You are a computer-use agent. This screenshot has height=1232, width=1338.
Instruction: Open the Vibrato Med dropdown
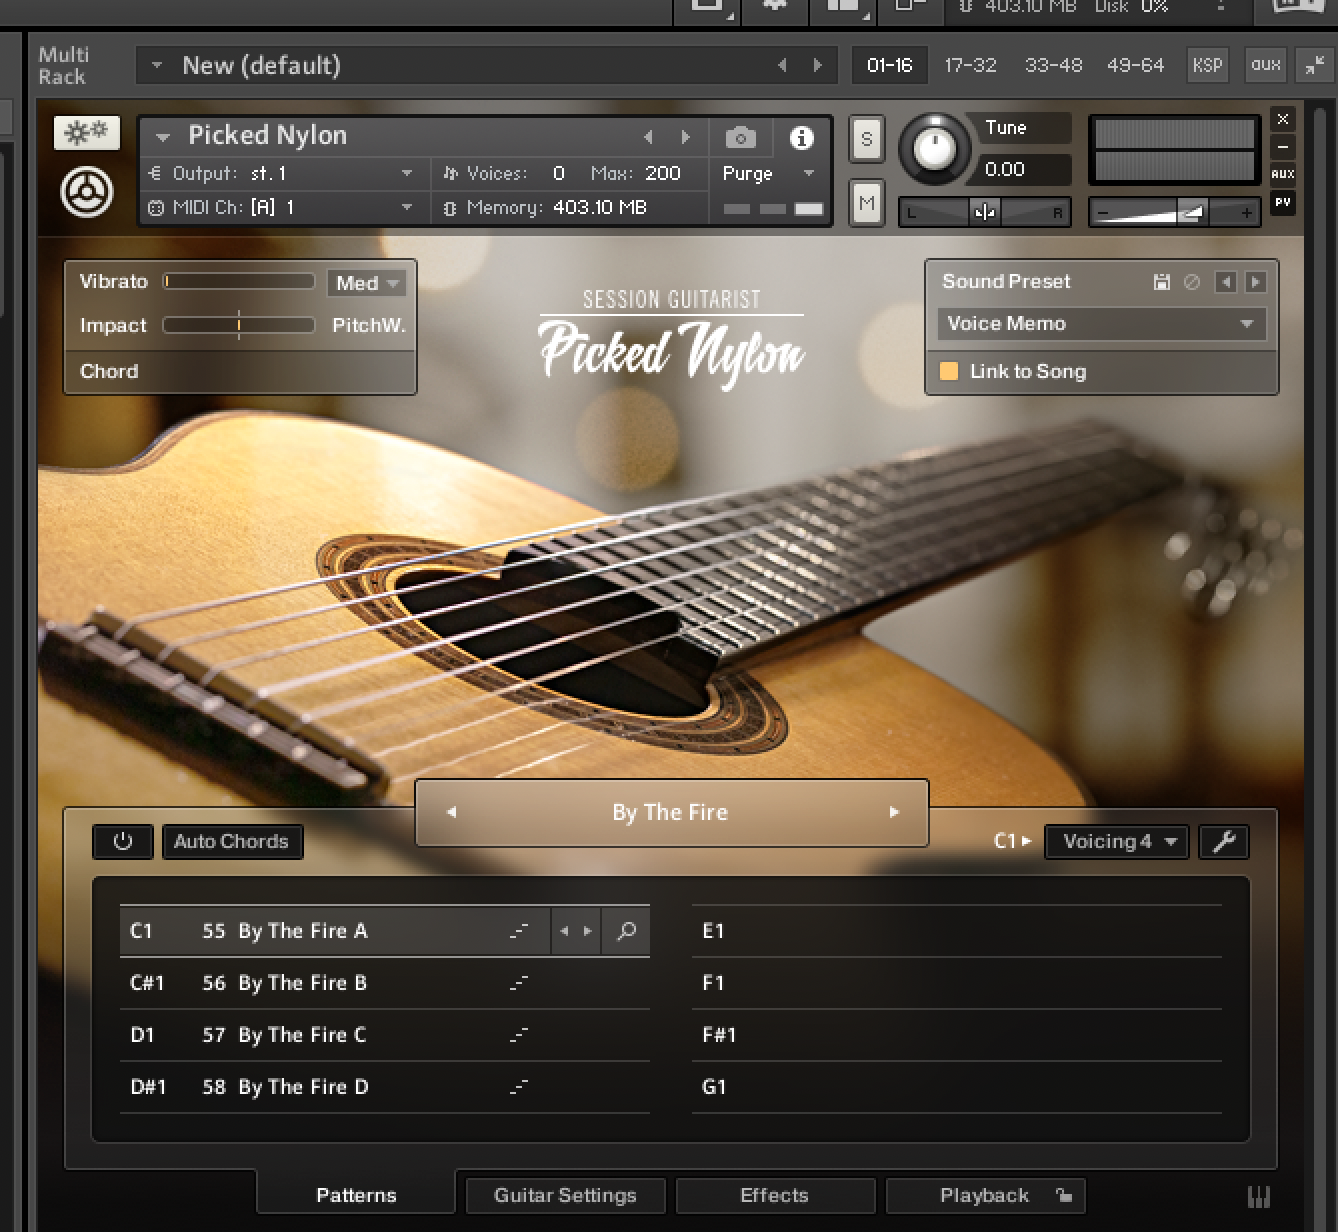pyautogui.click(x=366, y=283)
